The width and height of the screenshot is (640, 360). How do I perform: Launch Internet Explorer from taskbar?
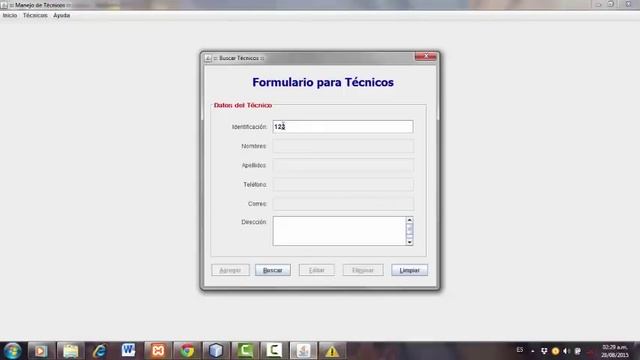[99, 351]
